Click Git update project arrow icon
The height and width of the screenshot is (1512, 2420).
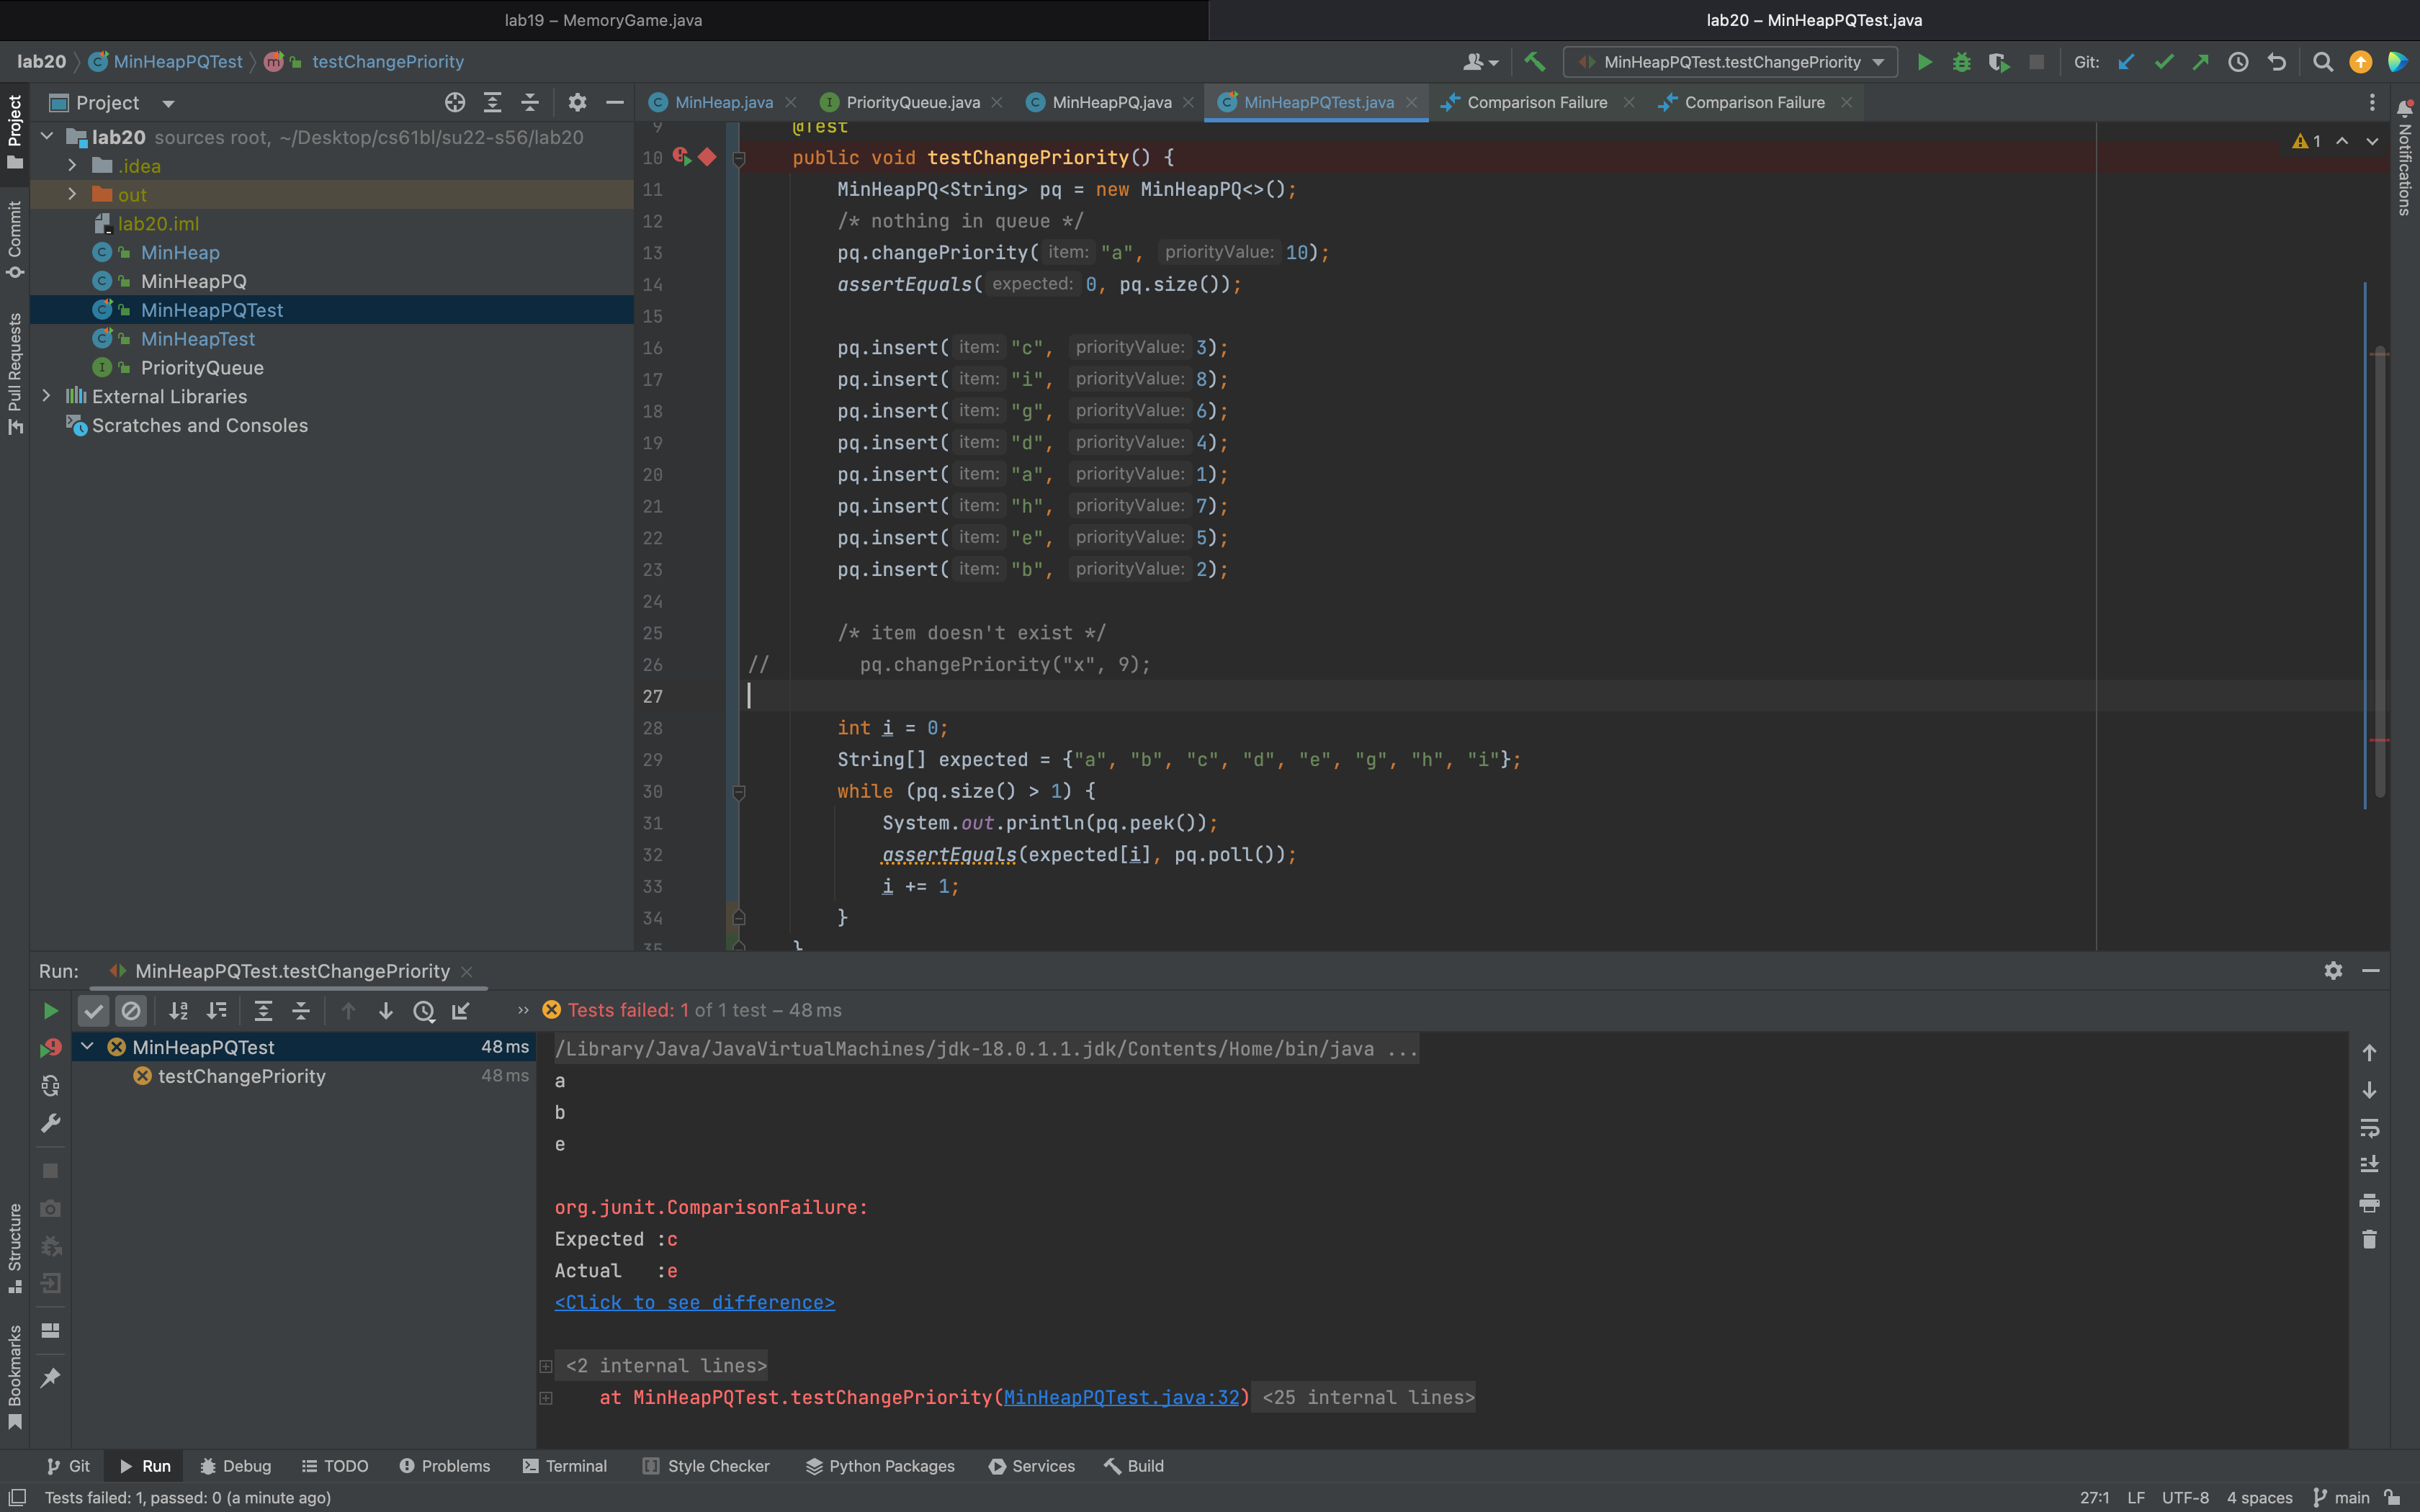[x=2126, y=62]
